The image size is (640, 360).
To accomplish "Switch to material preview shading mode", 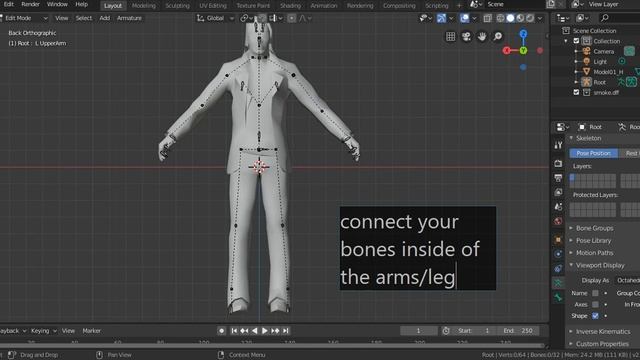I will tap(520, 18).
